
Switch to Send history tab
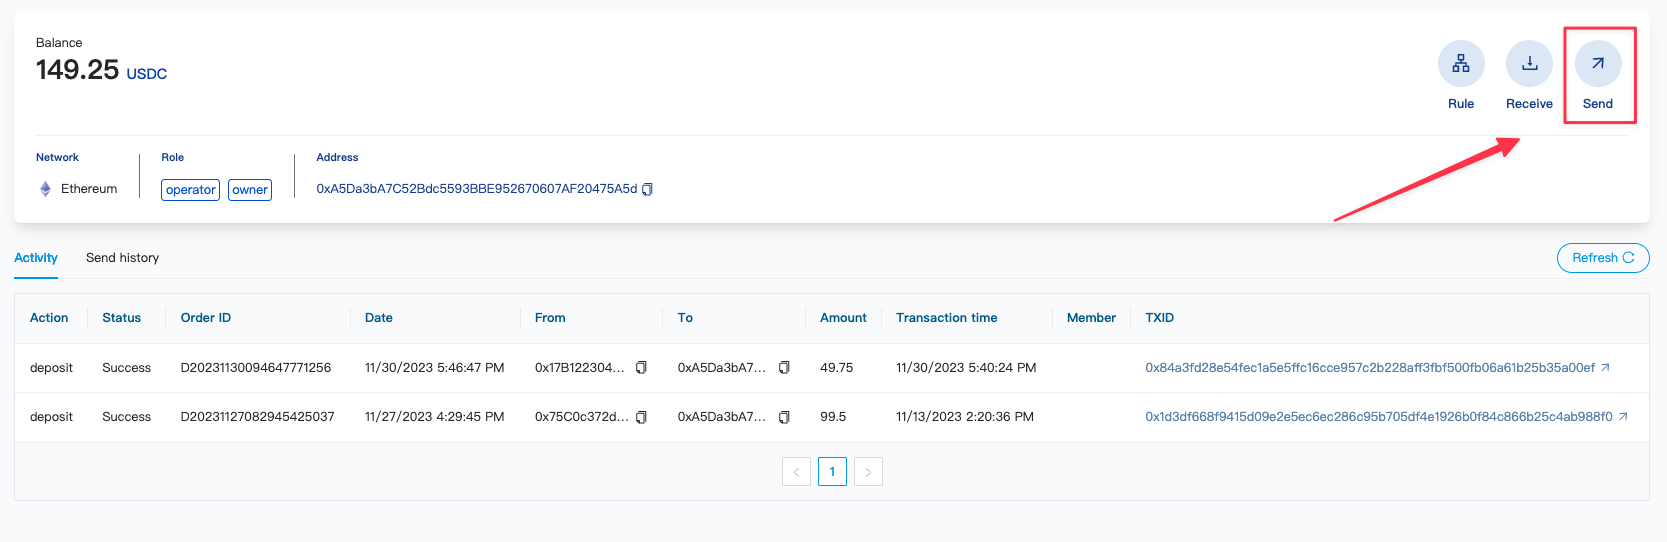122,258
